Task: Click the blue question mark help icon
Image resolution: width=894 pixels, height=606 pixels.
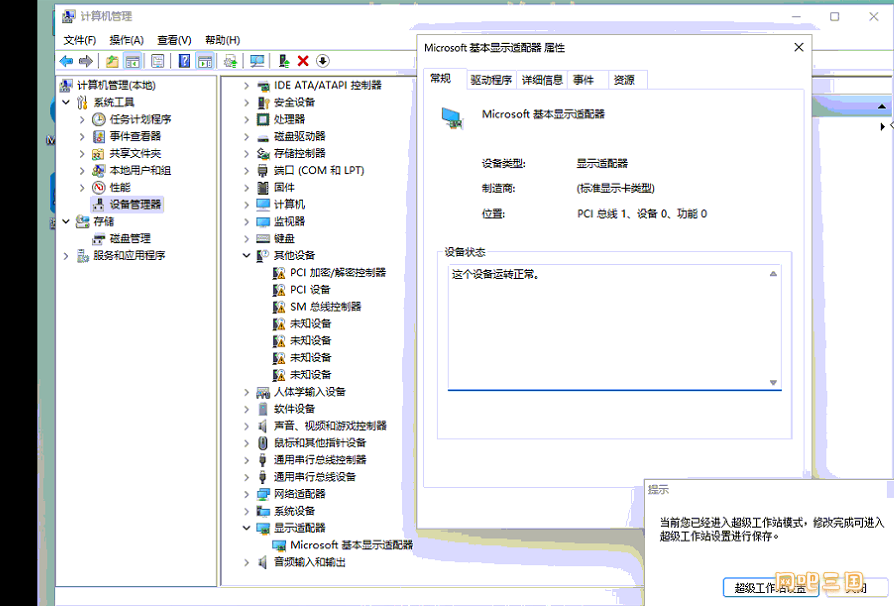Action: [x=184, y=61]
